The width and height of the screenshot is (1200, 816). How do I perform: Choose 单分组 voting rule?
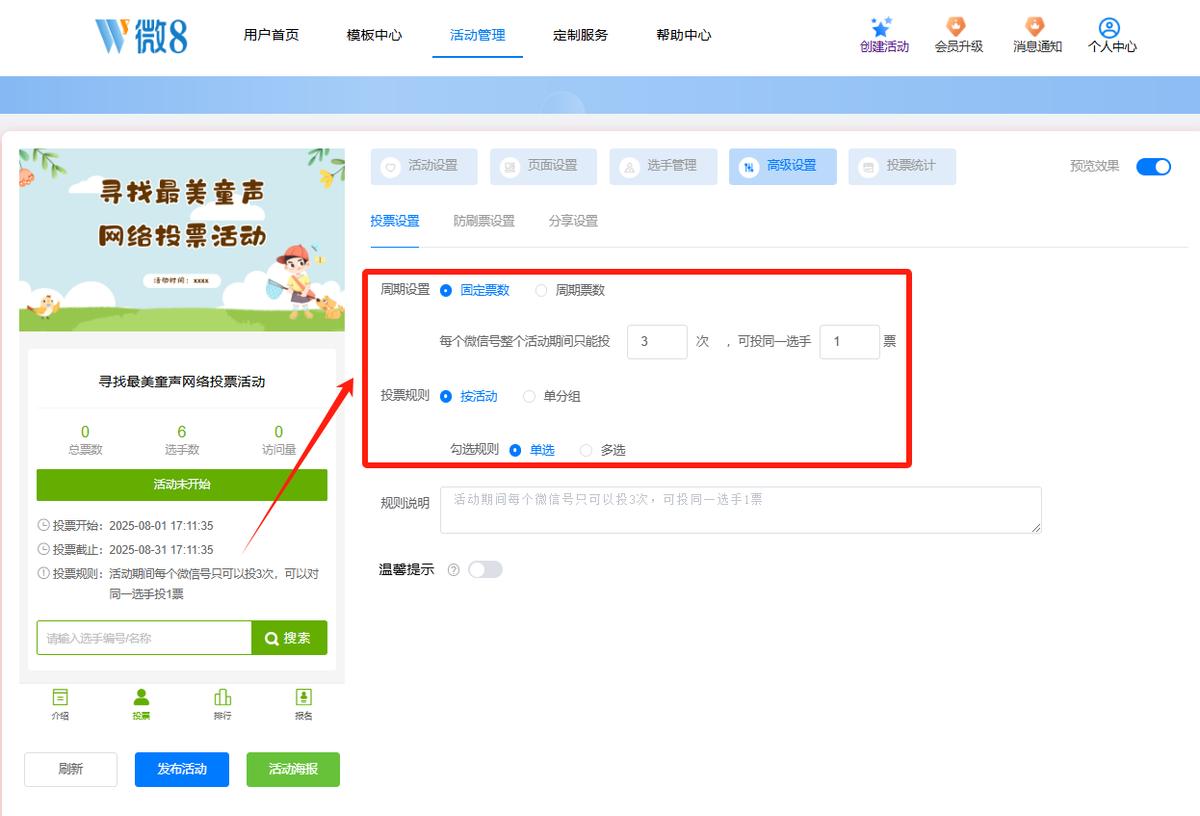tap(529, 396)
